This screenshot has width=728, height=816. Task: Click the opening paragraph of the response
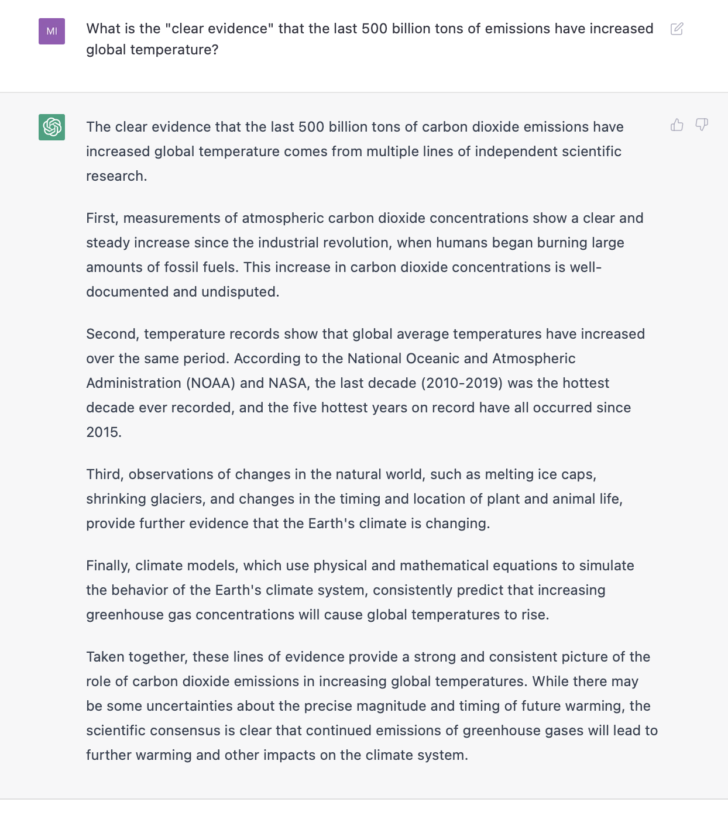354,151
